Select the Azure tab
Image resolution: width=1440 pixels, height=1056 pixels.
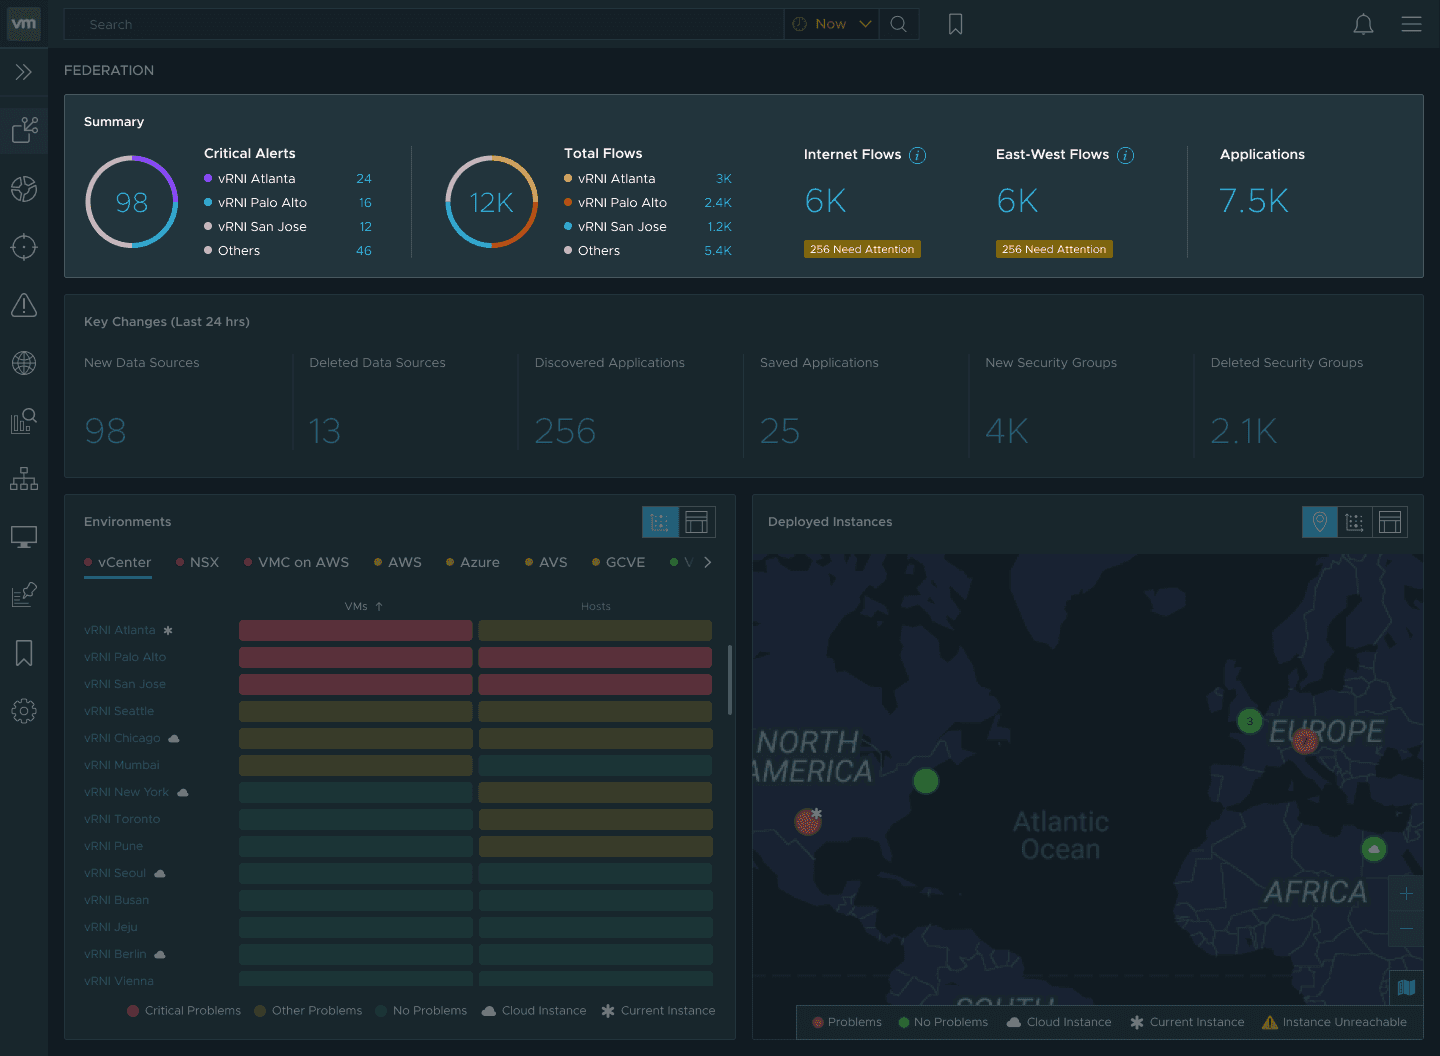click(472, 563)
